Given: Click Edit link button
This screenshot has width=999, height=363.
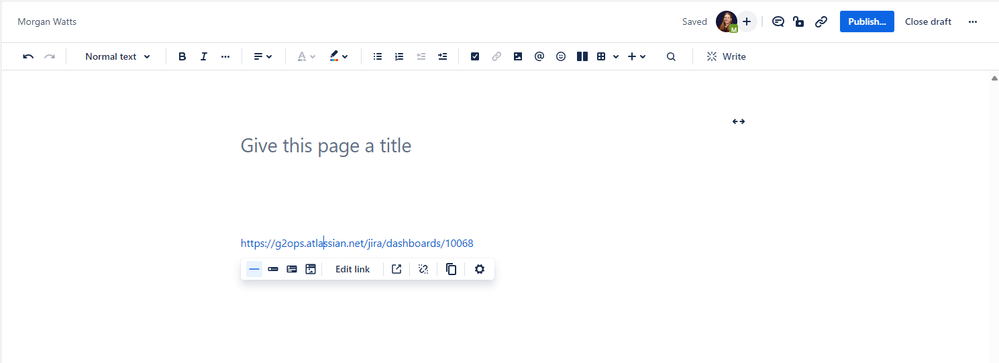Looking at the screenshot, I should [x=352, y=269].
